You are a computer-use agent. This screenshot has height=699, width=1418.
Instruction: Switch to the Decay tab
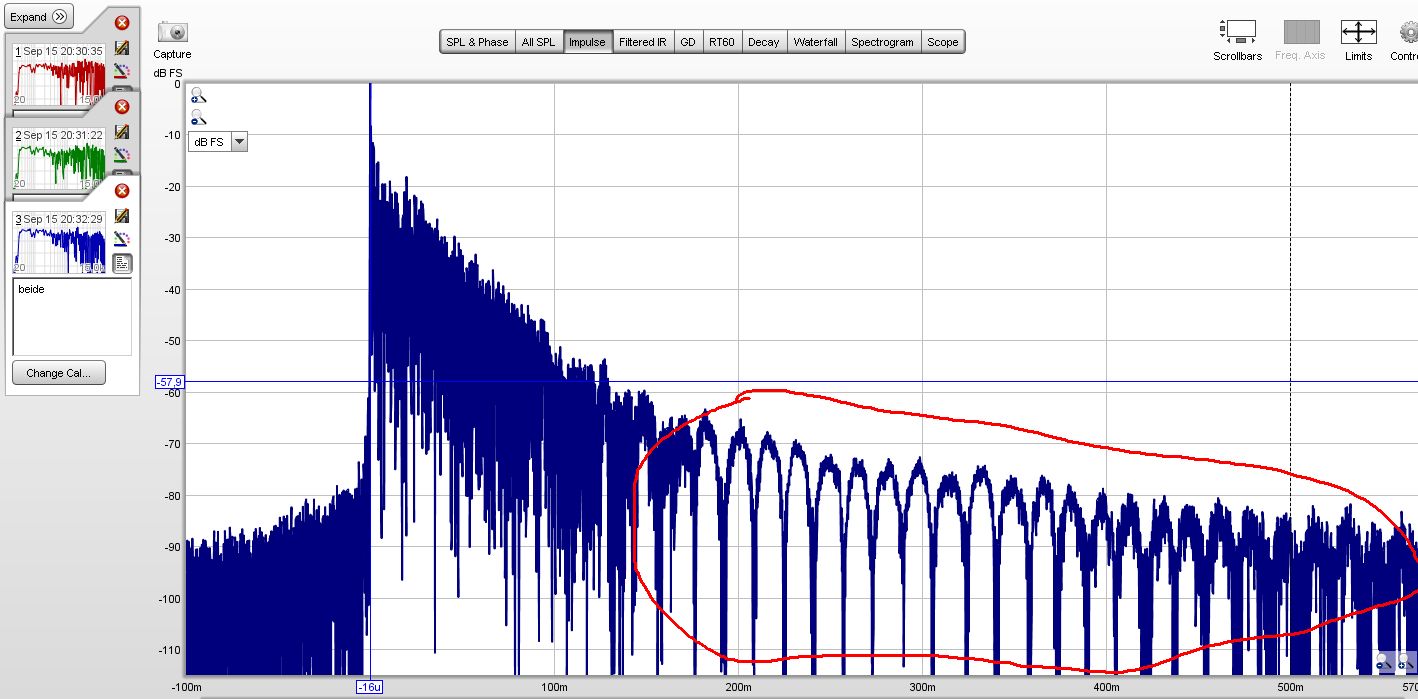763,42
